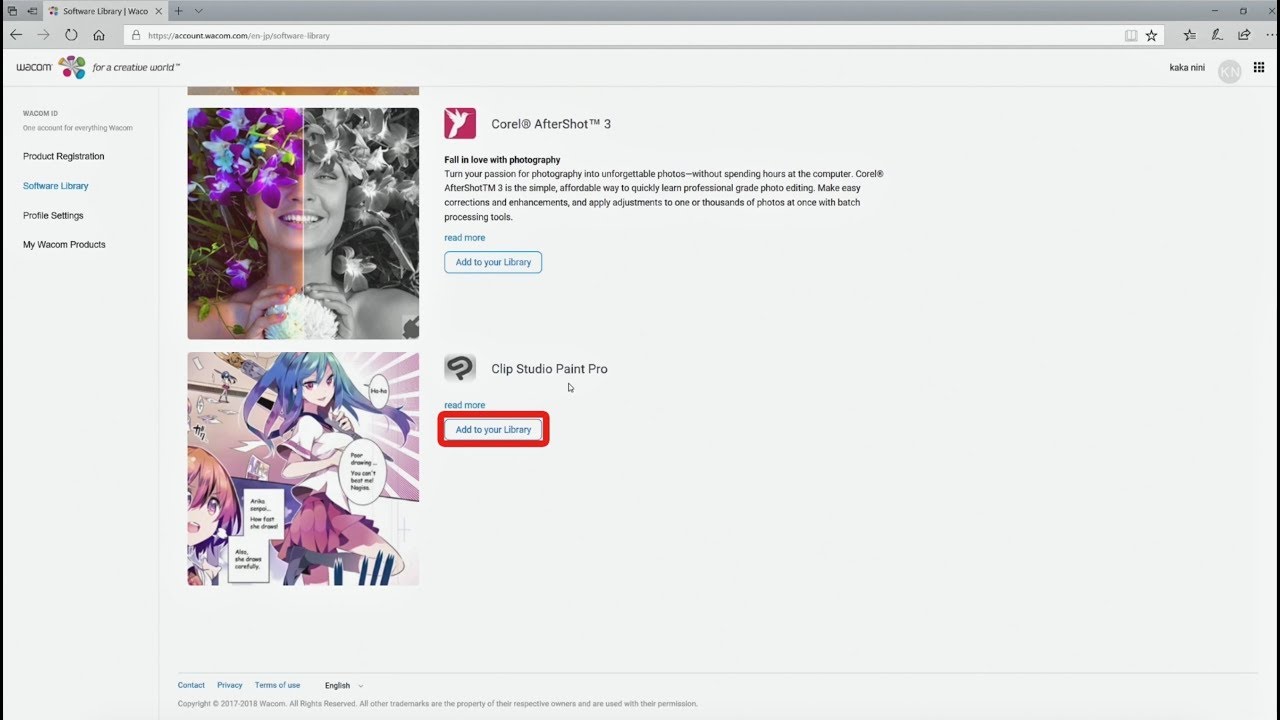Click the 'for a creative world' tagline
Viewport: 1280px width, 720px height.
(136, 67)
